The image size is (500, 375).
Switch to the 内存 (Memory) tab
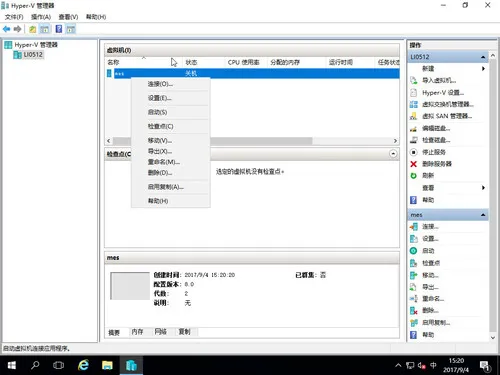[137, 332]
